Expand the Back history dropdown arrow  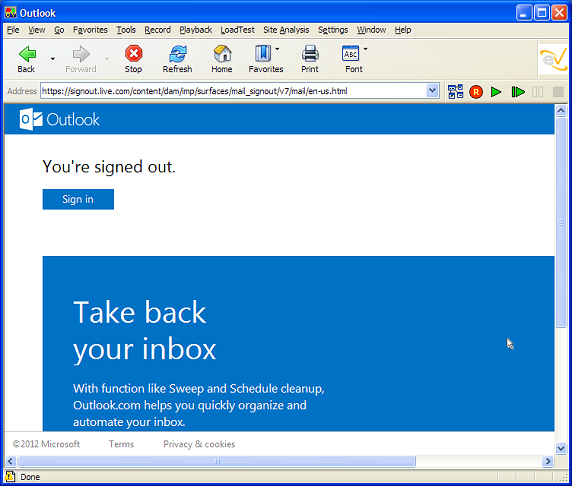point(53,58)
